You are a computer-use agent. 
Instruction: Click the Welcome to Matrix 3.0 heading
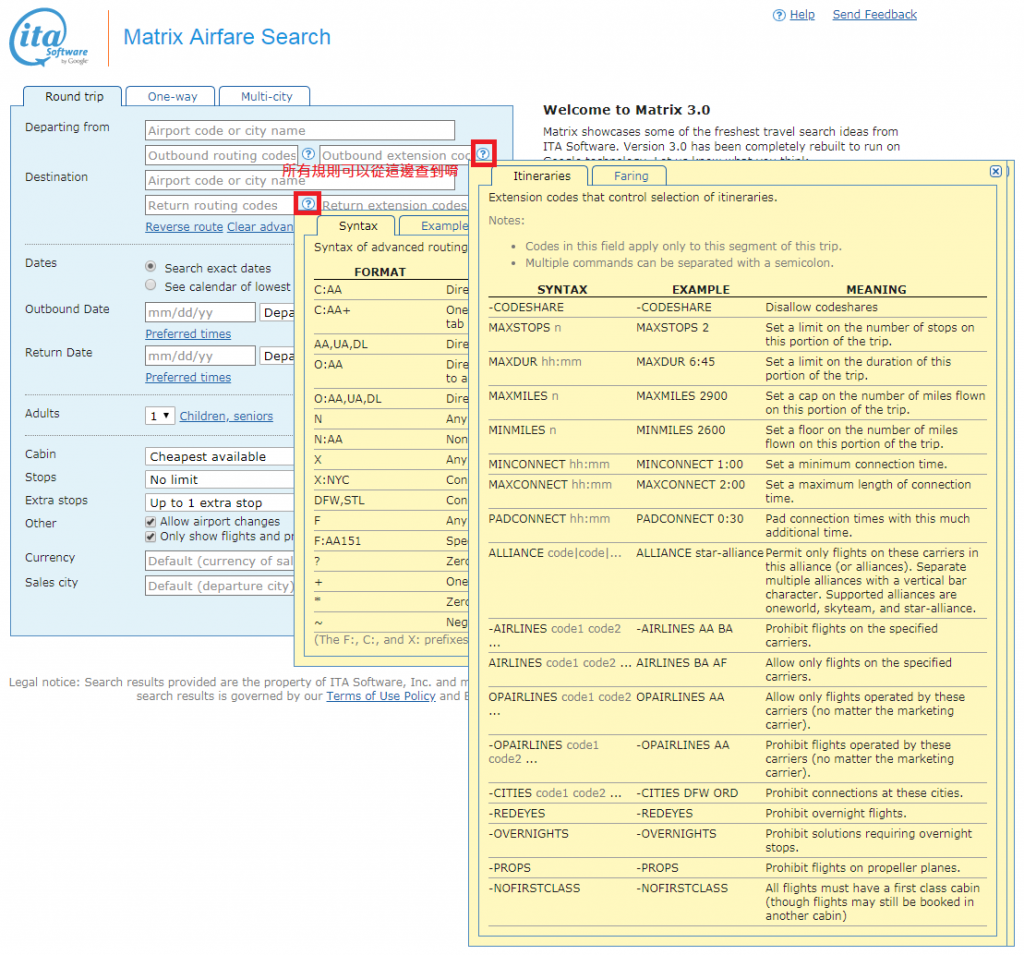point(626,110)
